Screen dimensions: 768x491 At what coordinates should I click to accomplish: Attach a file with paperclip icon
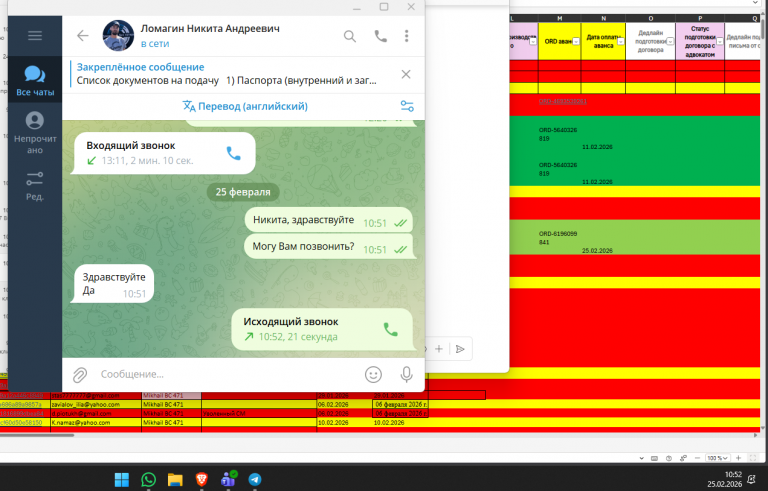(x=80, y=375)
